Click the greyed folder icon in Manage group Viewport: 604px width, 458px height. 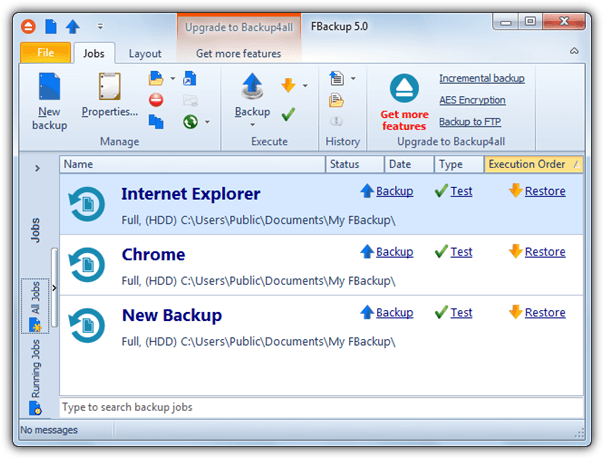[190, 100]
